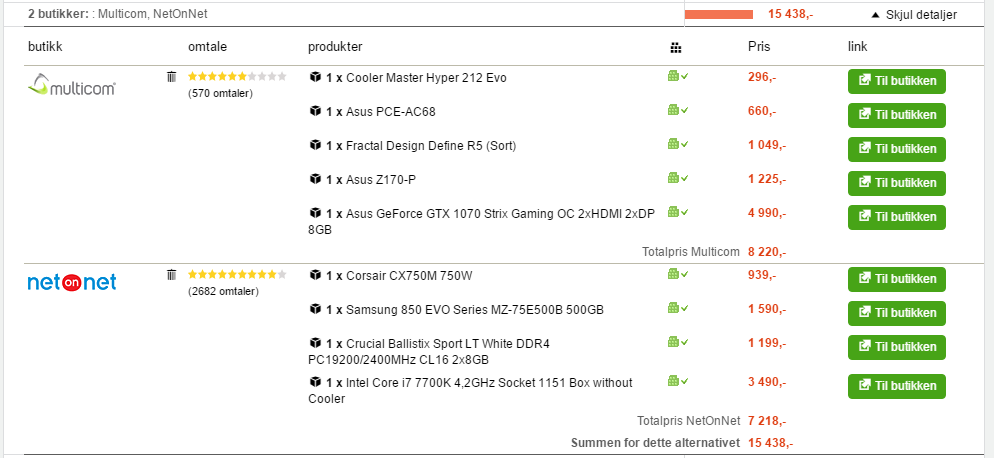Open Til butikken for Crucial Ballistix RAM
This screenshot has width=994, height=458.
coord(896,347)
